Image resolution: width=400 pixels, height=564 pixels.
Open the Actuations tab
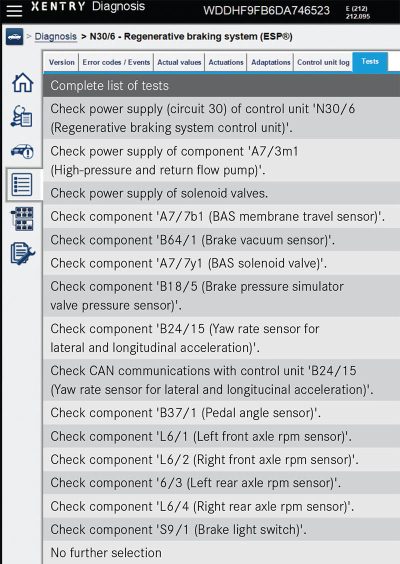[x=226, y=62]
